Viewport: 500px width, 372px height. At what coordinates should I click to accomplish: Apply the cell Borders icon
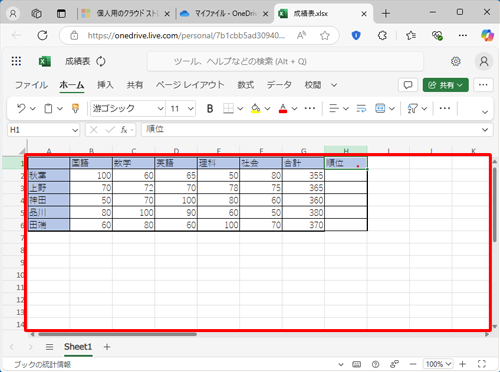(228, 108)
